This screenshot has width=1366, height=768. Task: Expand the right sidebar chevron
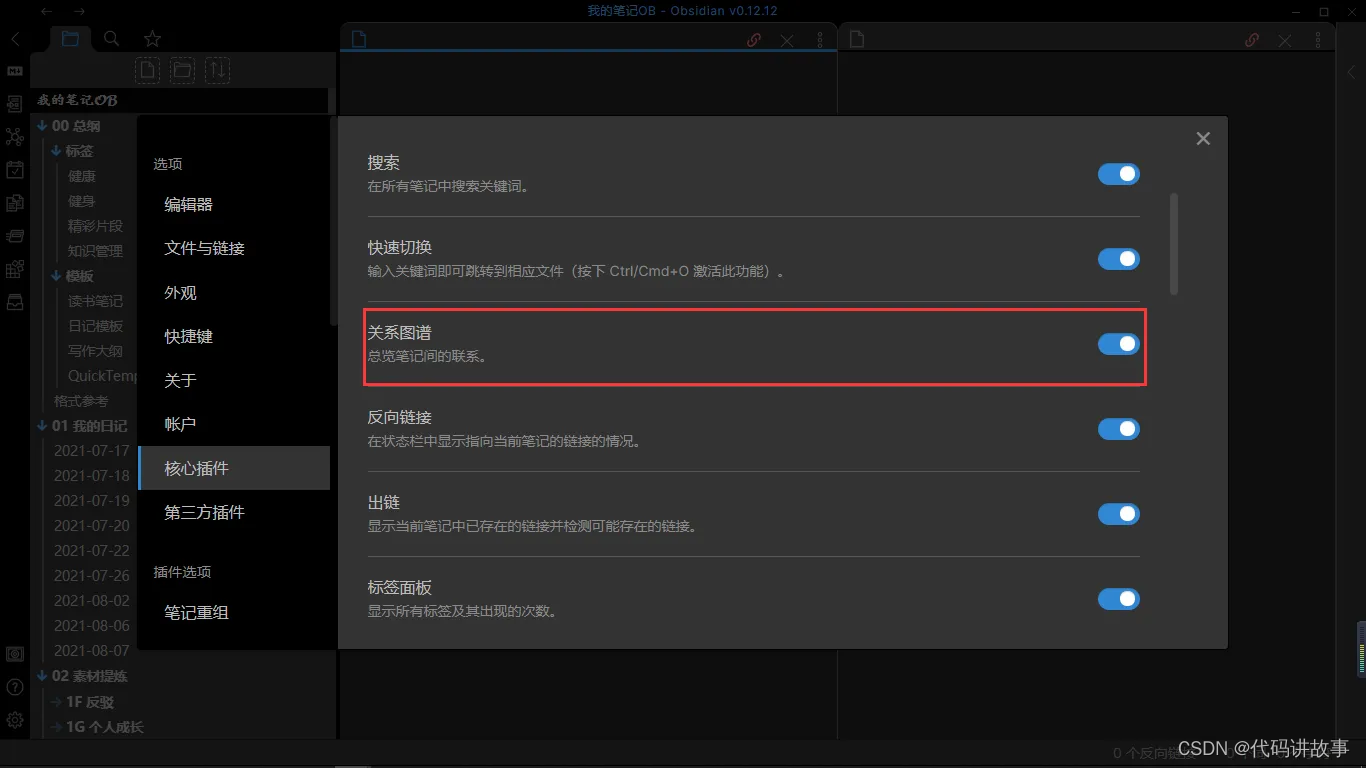(1350, 72)
